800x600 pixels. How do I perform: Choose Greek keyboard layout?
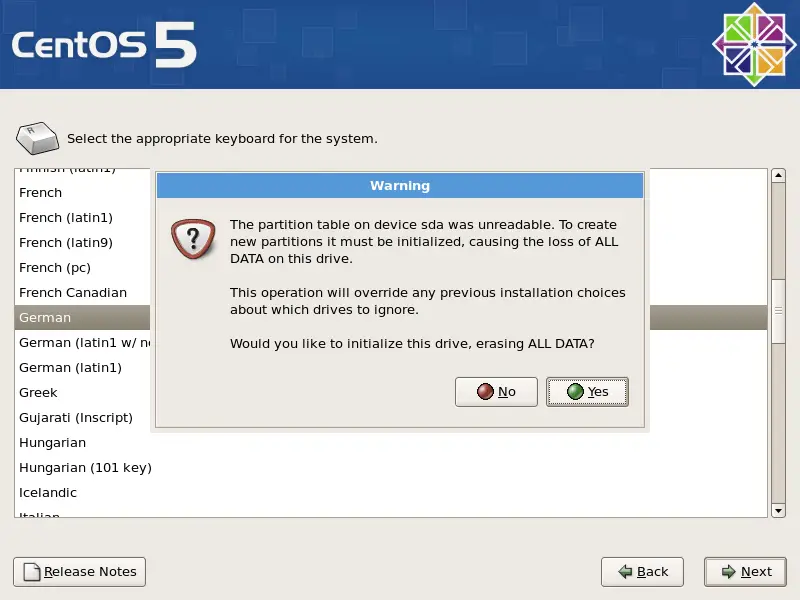[39, 393]
